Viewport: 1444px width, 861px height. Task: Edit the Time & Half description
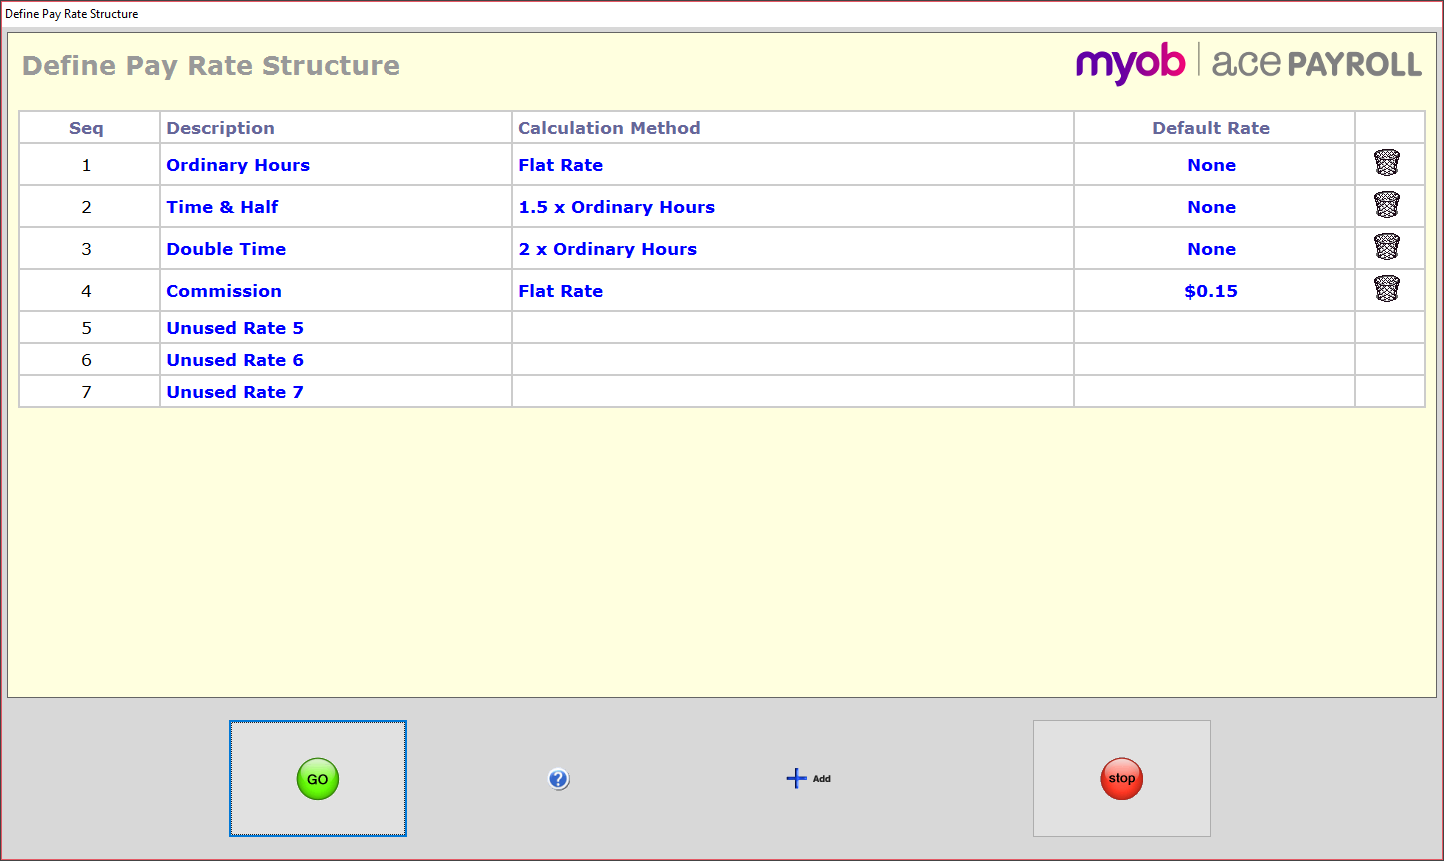pyautogui.click(x=222, y=206)
